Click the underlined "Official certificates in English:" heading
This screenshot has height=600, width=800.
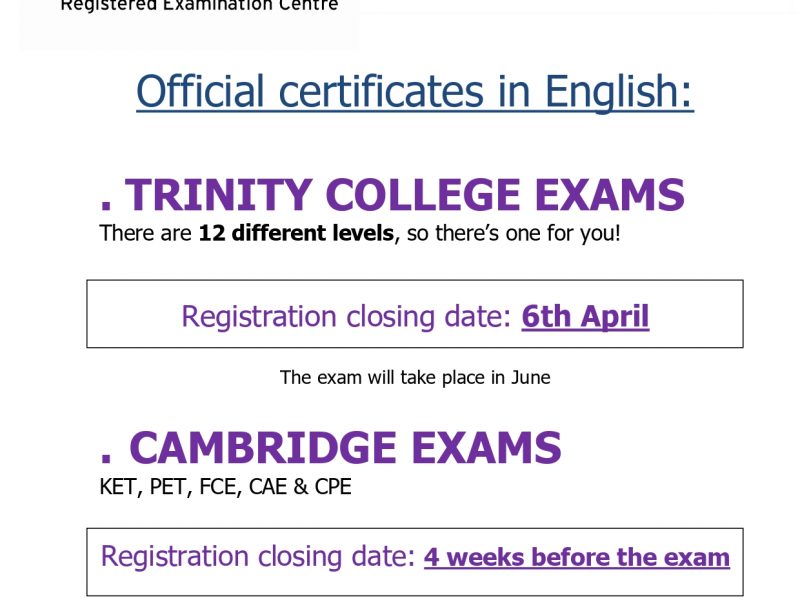pyautogui.click(x=415, y=91)
